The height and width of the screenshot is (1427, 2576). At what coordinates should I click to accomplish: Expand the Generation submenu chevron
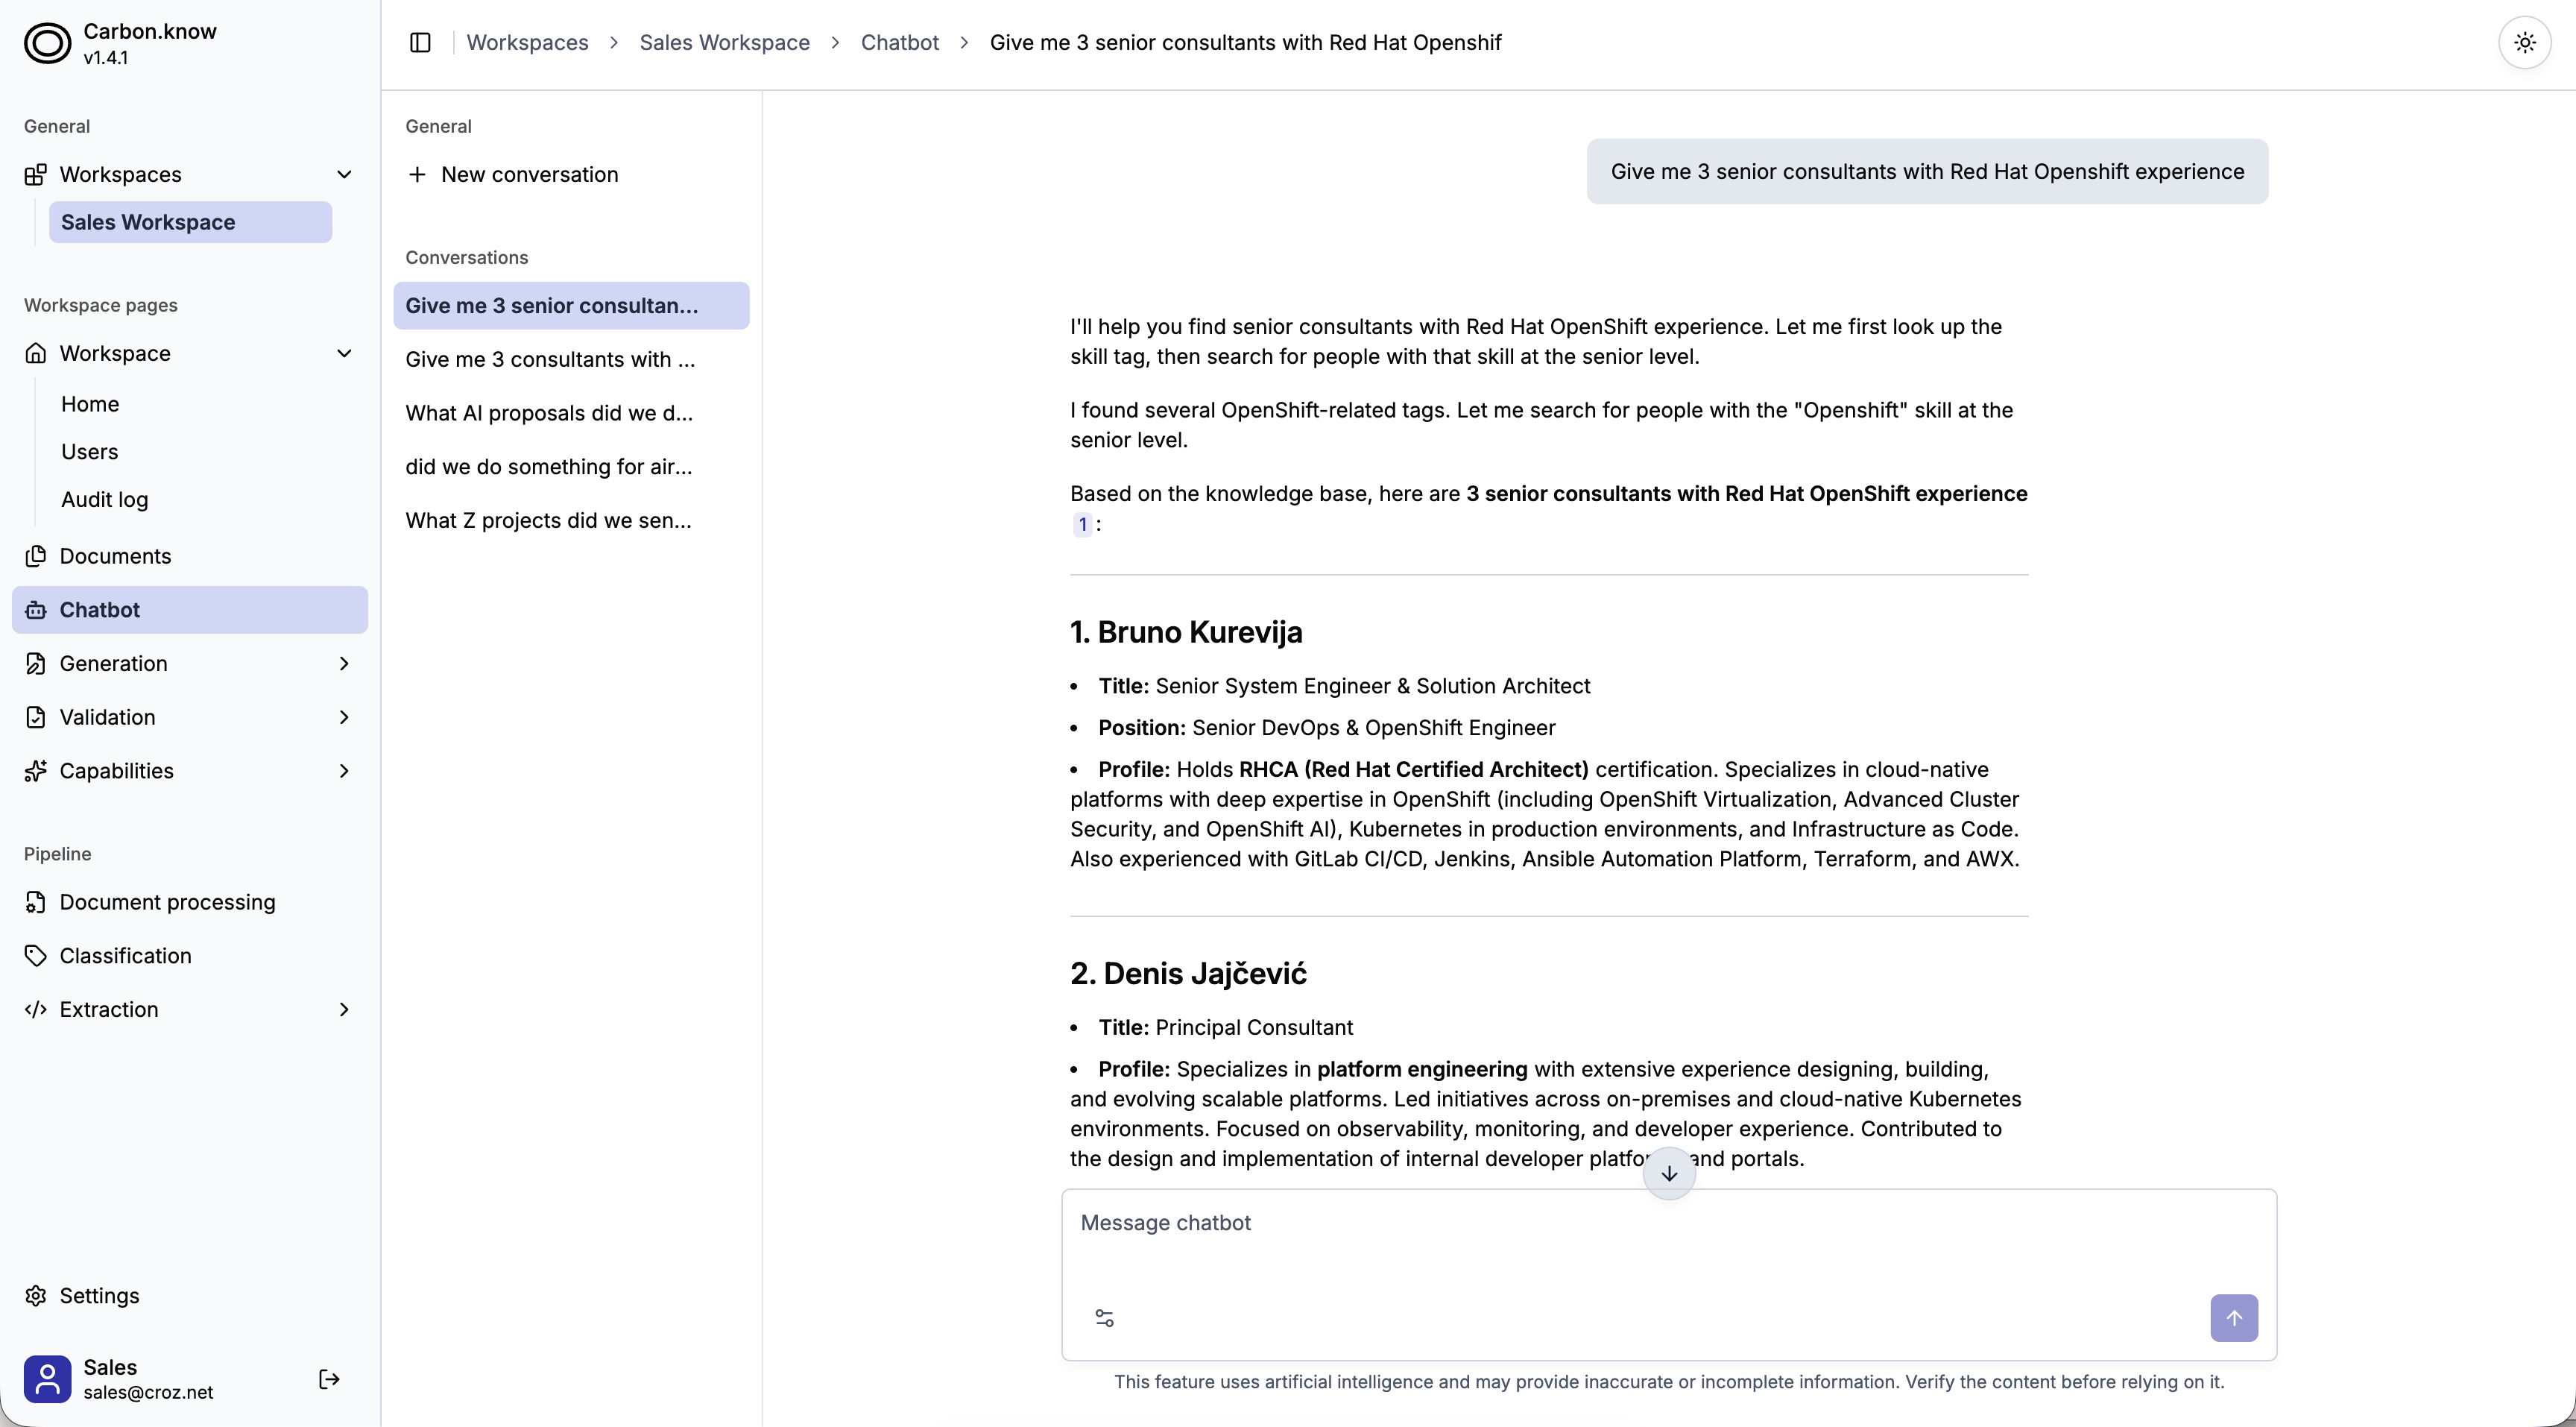[x=344, y=663]
